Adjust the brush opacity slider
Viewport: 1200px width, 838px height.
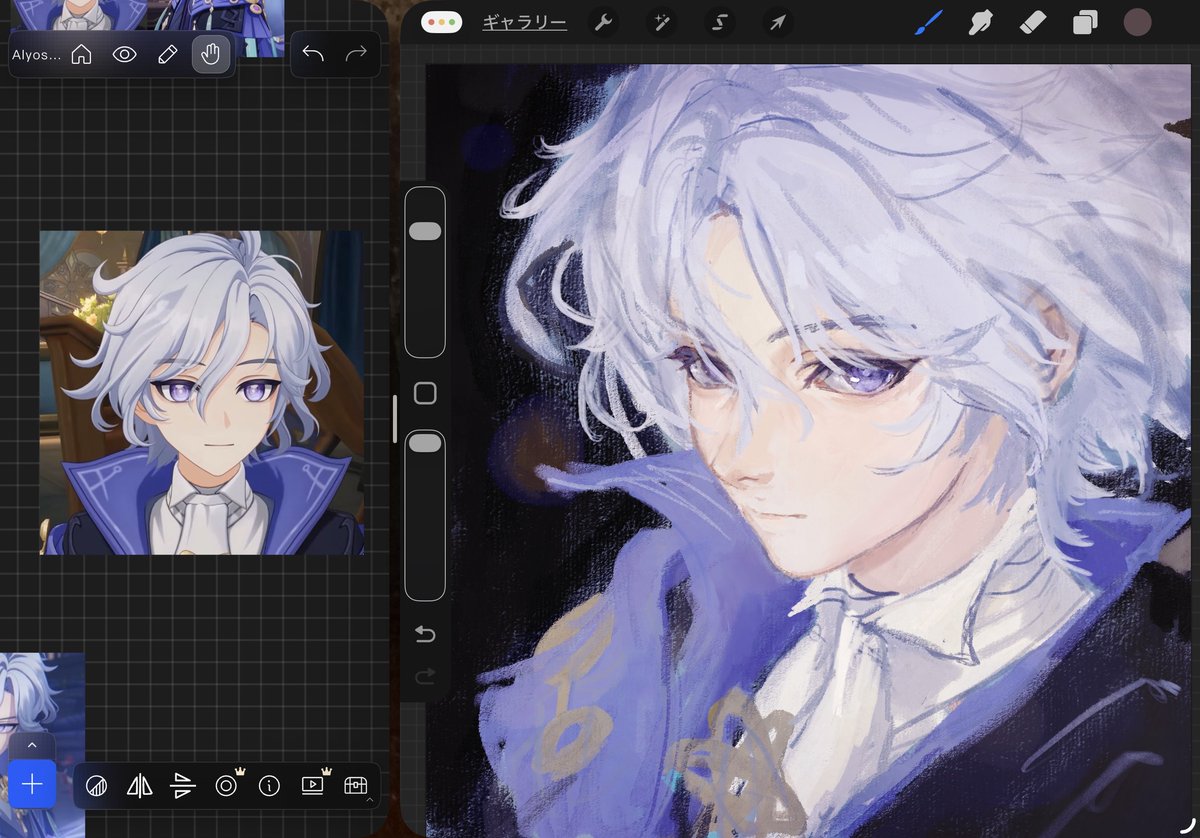pos(425,516)
